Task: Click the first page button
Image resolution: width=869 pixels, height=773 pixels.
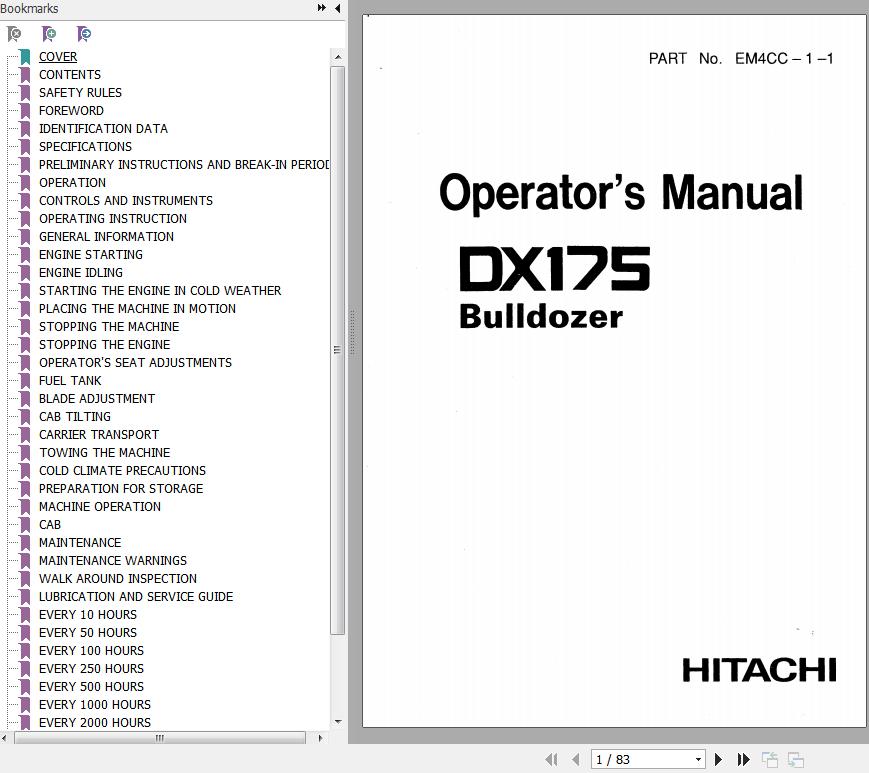Action: click(551, 760)
